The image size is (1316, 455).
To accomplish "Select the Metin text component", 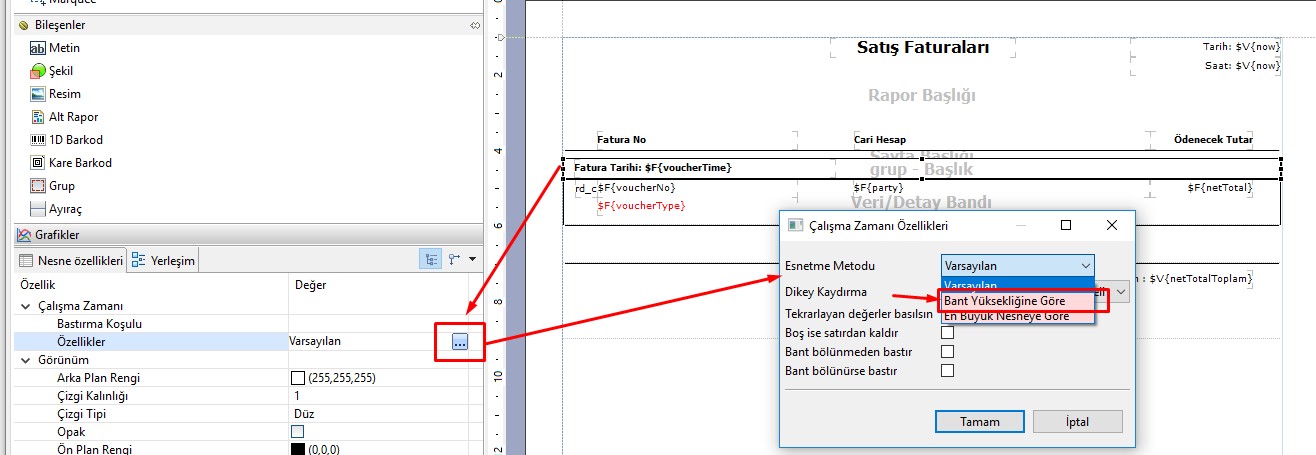I will click(x=64, y=48).
